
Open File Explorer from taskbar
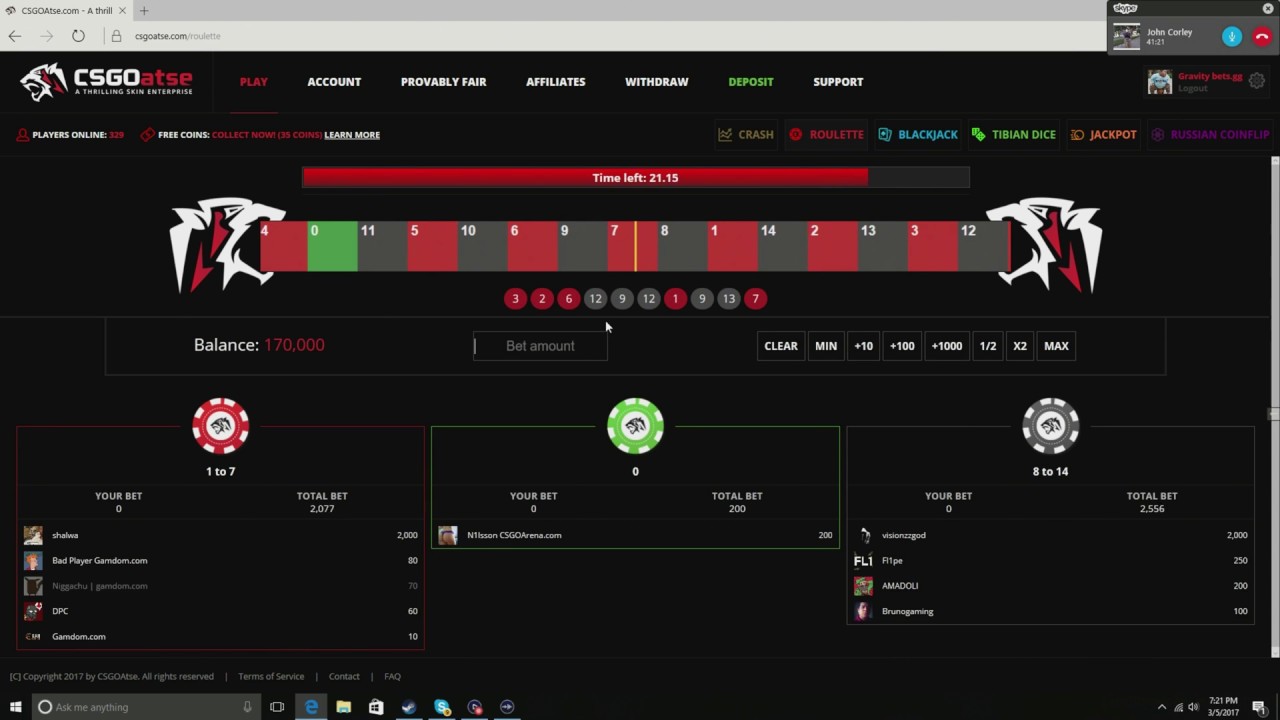344,707
